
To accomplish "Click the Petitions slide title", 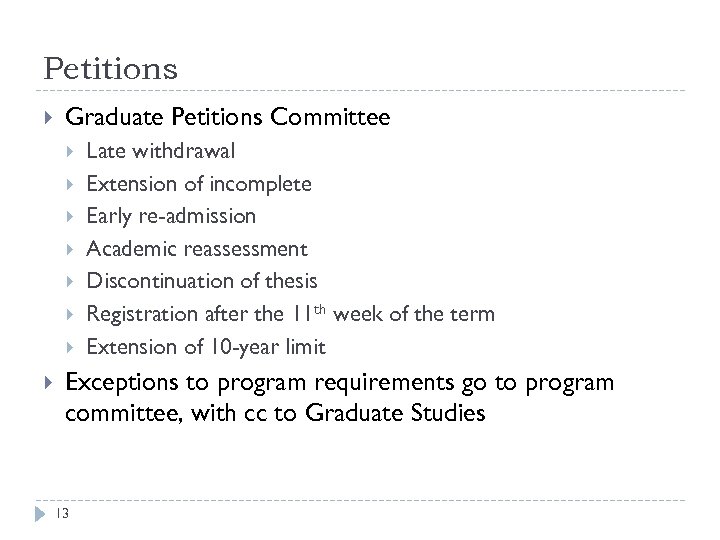I will coord(111,69).
